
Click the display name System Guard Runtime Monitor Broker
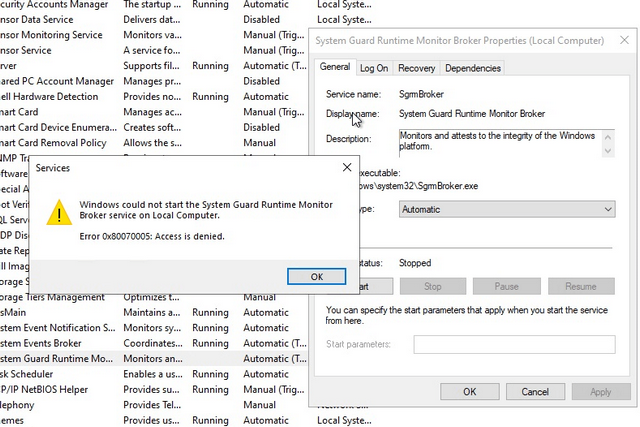tap(472, 114)
